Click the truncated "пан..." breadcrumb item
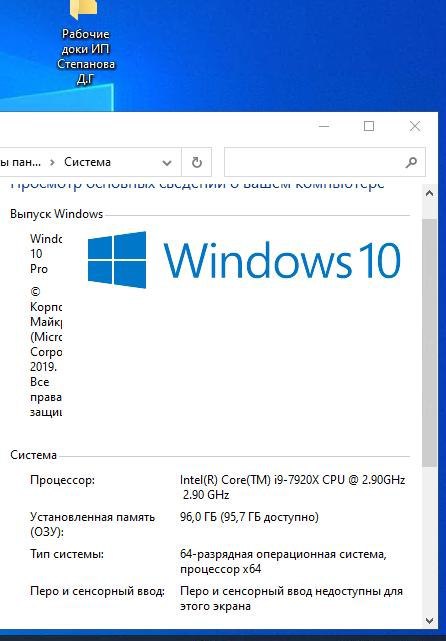 pyautogui.click(x=20, y=162)
